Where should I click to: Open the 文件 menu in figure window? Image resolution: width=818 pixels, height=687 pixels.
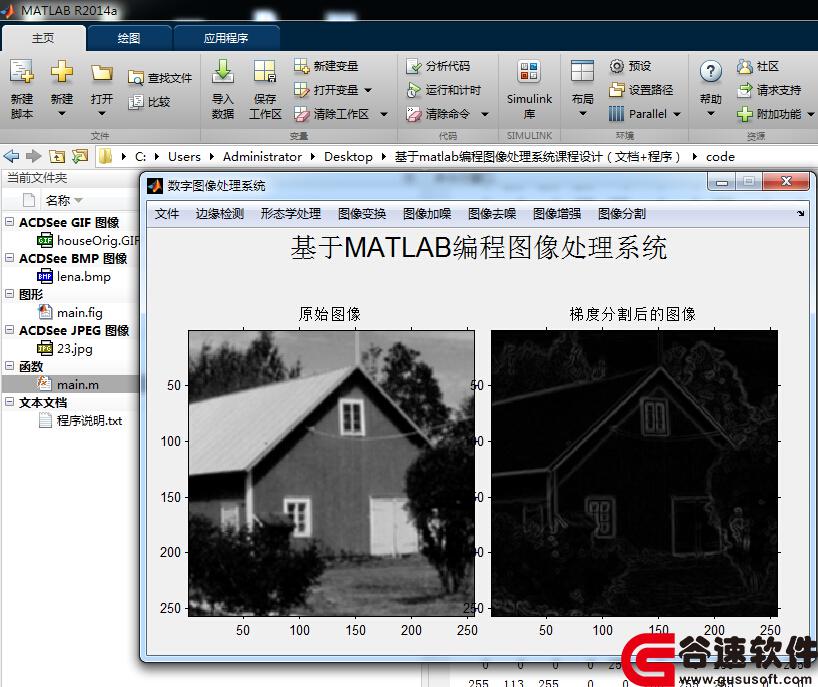167,213
